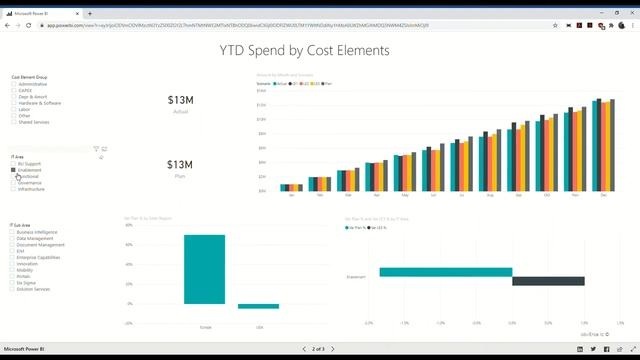640x360 pixels.
Task: Open the browser profile avatar
Action: [x=622, y=25]
